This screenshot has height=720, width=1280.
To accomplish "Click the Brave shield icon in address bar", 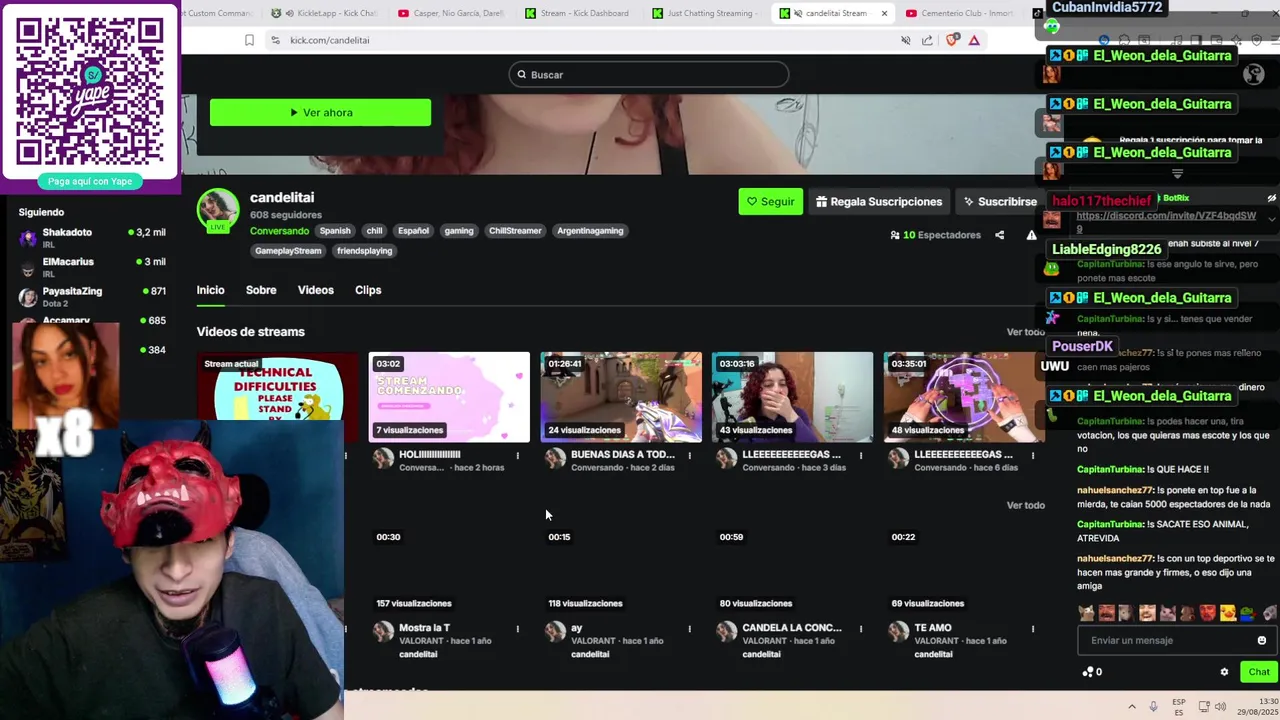I will (951, 40).
